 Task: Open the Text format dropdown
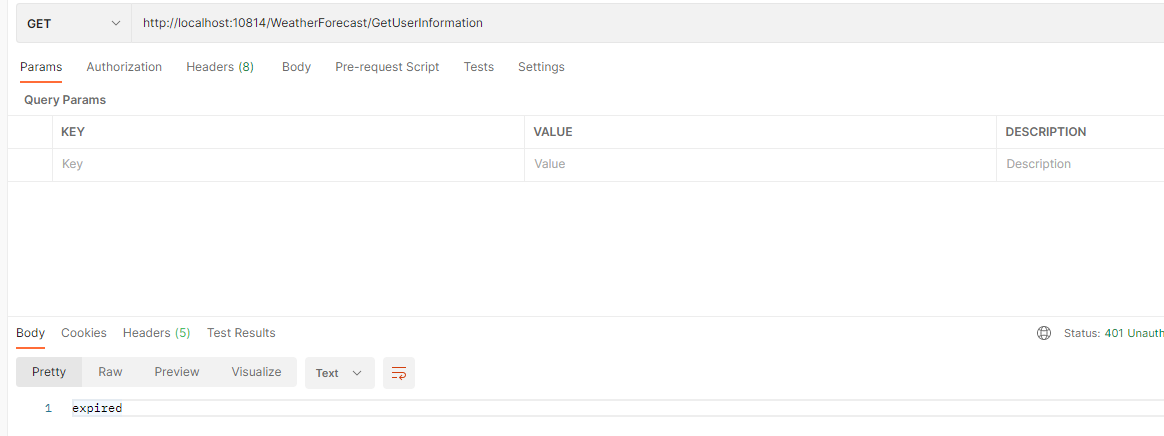pyautogui.click(x=339, y=373)
